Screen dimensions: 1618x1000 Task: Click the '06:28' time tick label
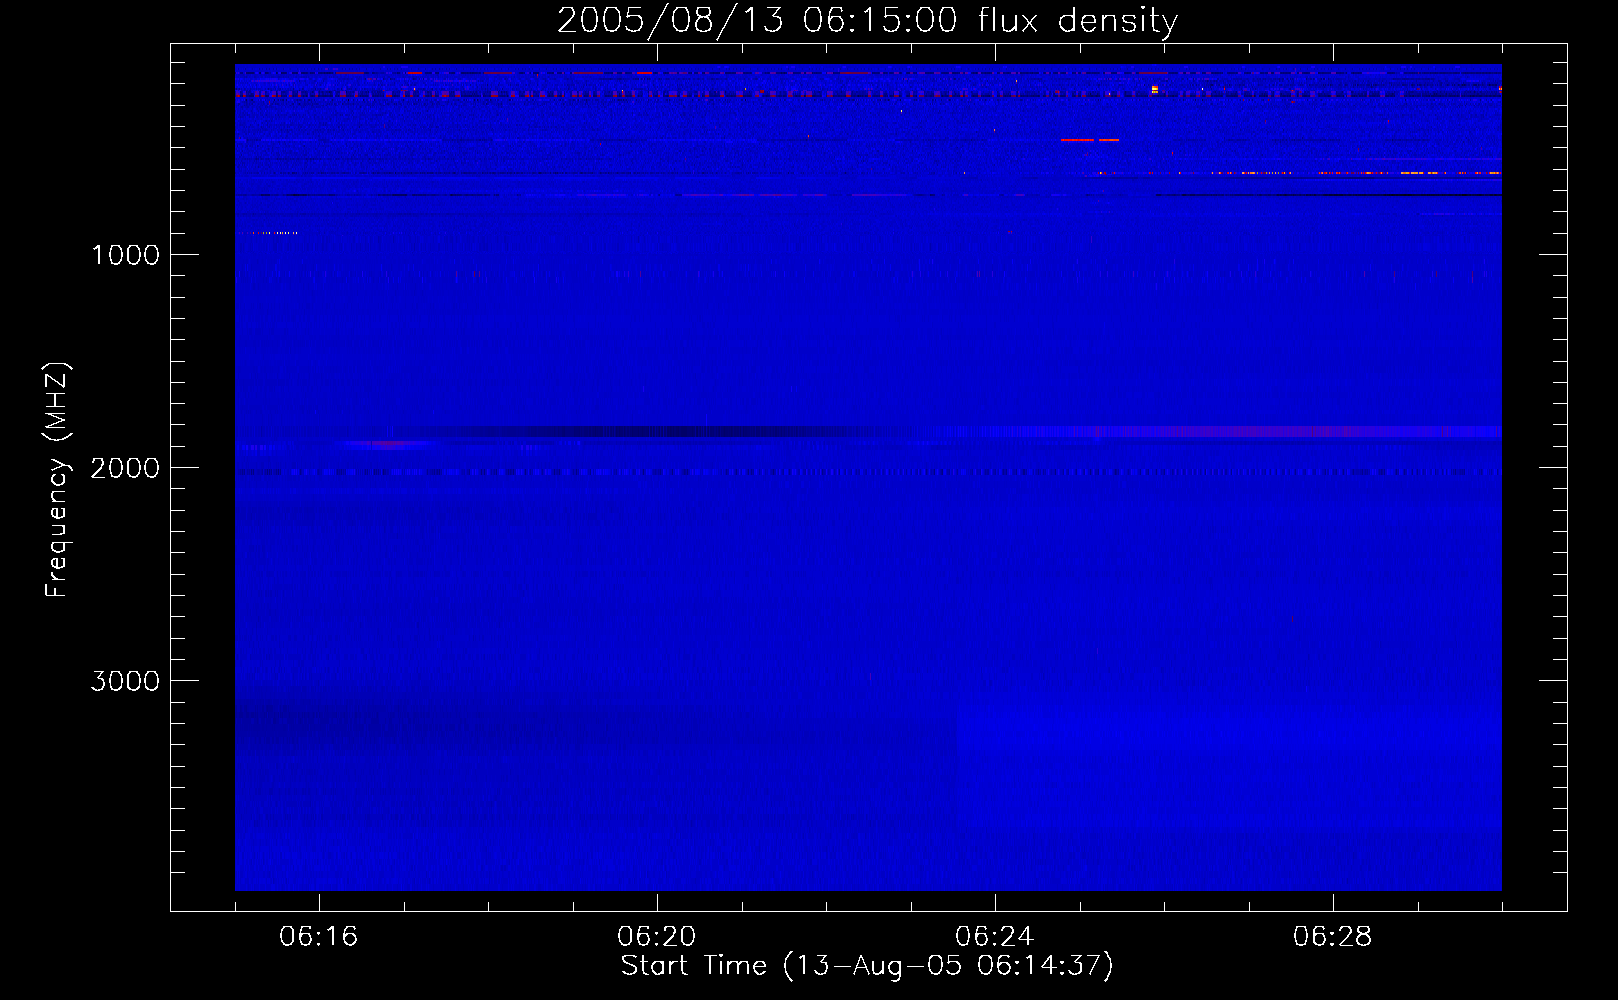coord(1333,937)
